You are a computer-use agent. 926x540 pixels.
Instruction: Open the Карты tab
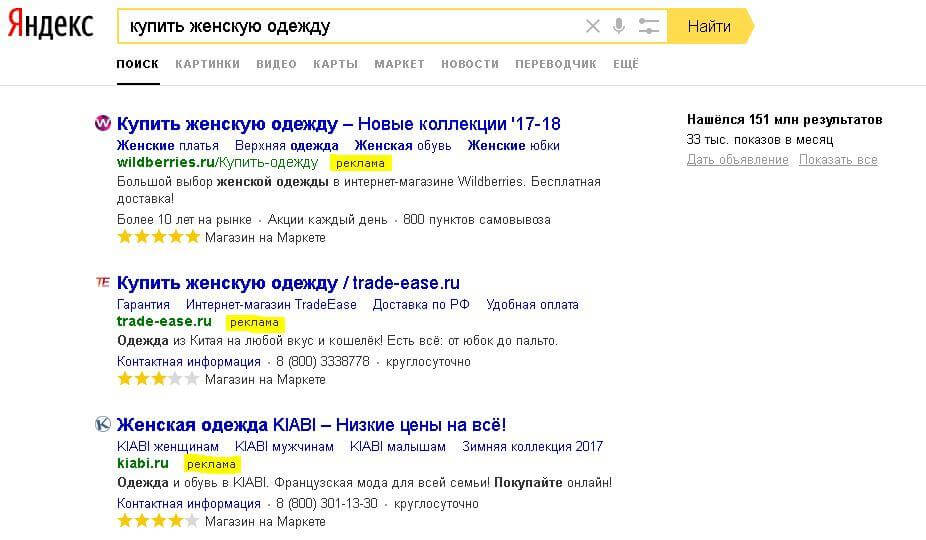(x=335, y=64)
